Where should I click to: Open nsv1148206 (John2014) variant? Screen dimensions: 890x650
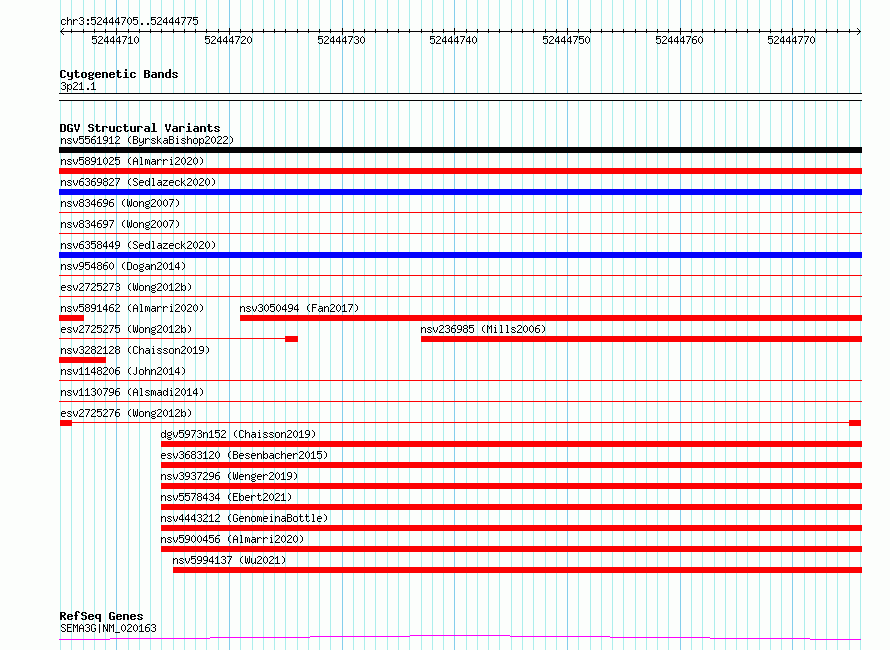[123, 371]
